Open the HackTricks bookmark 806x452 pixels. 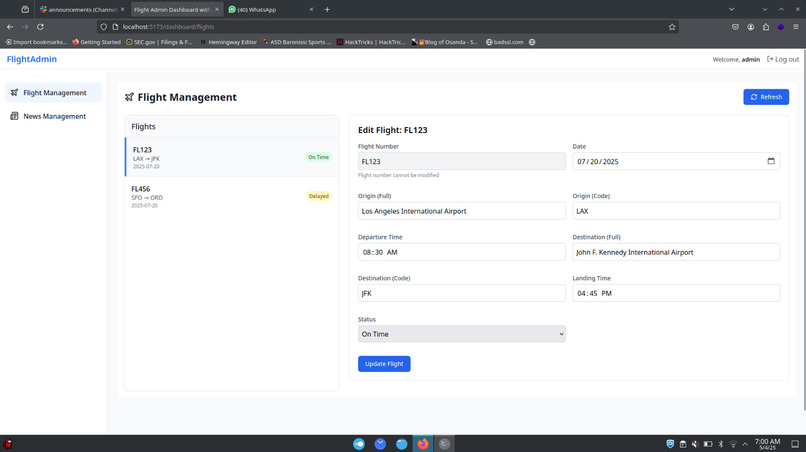pos(371,42)
